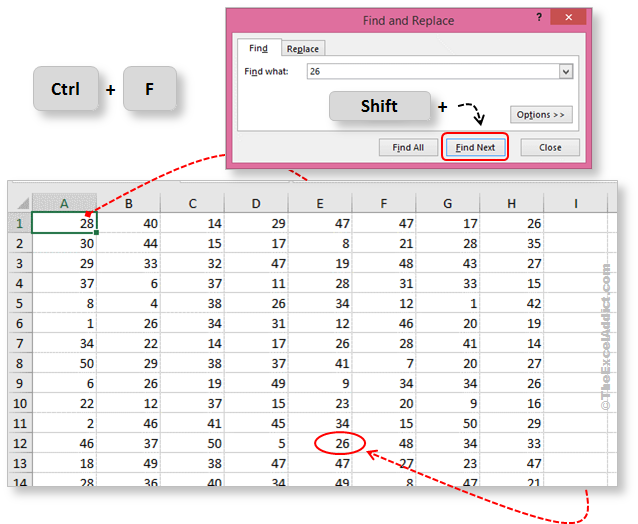The image size is (638, 524).
Task: Click cell G5 containing 1
Action: click(448, 303)
